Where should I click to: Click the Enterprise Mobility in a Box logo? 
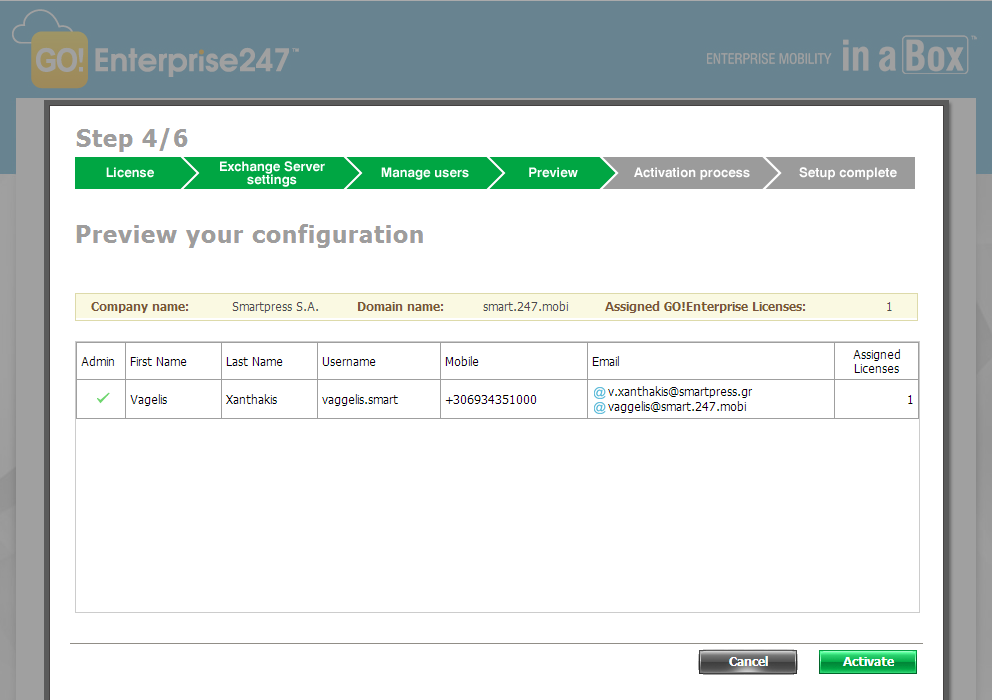click(837, 57)
